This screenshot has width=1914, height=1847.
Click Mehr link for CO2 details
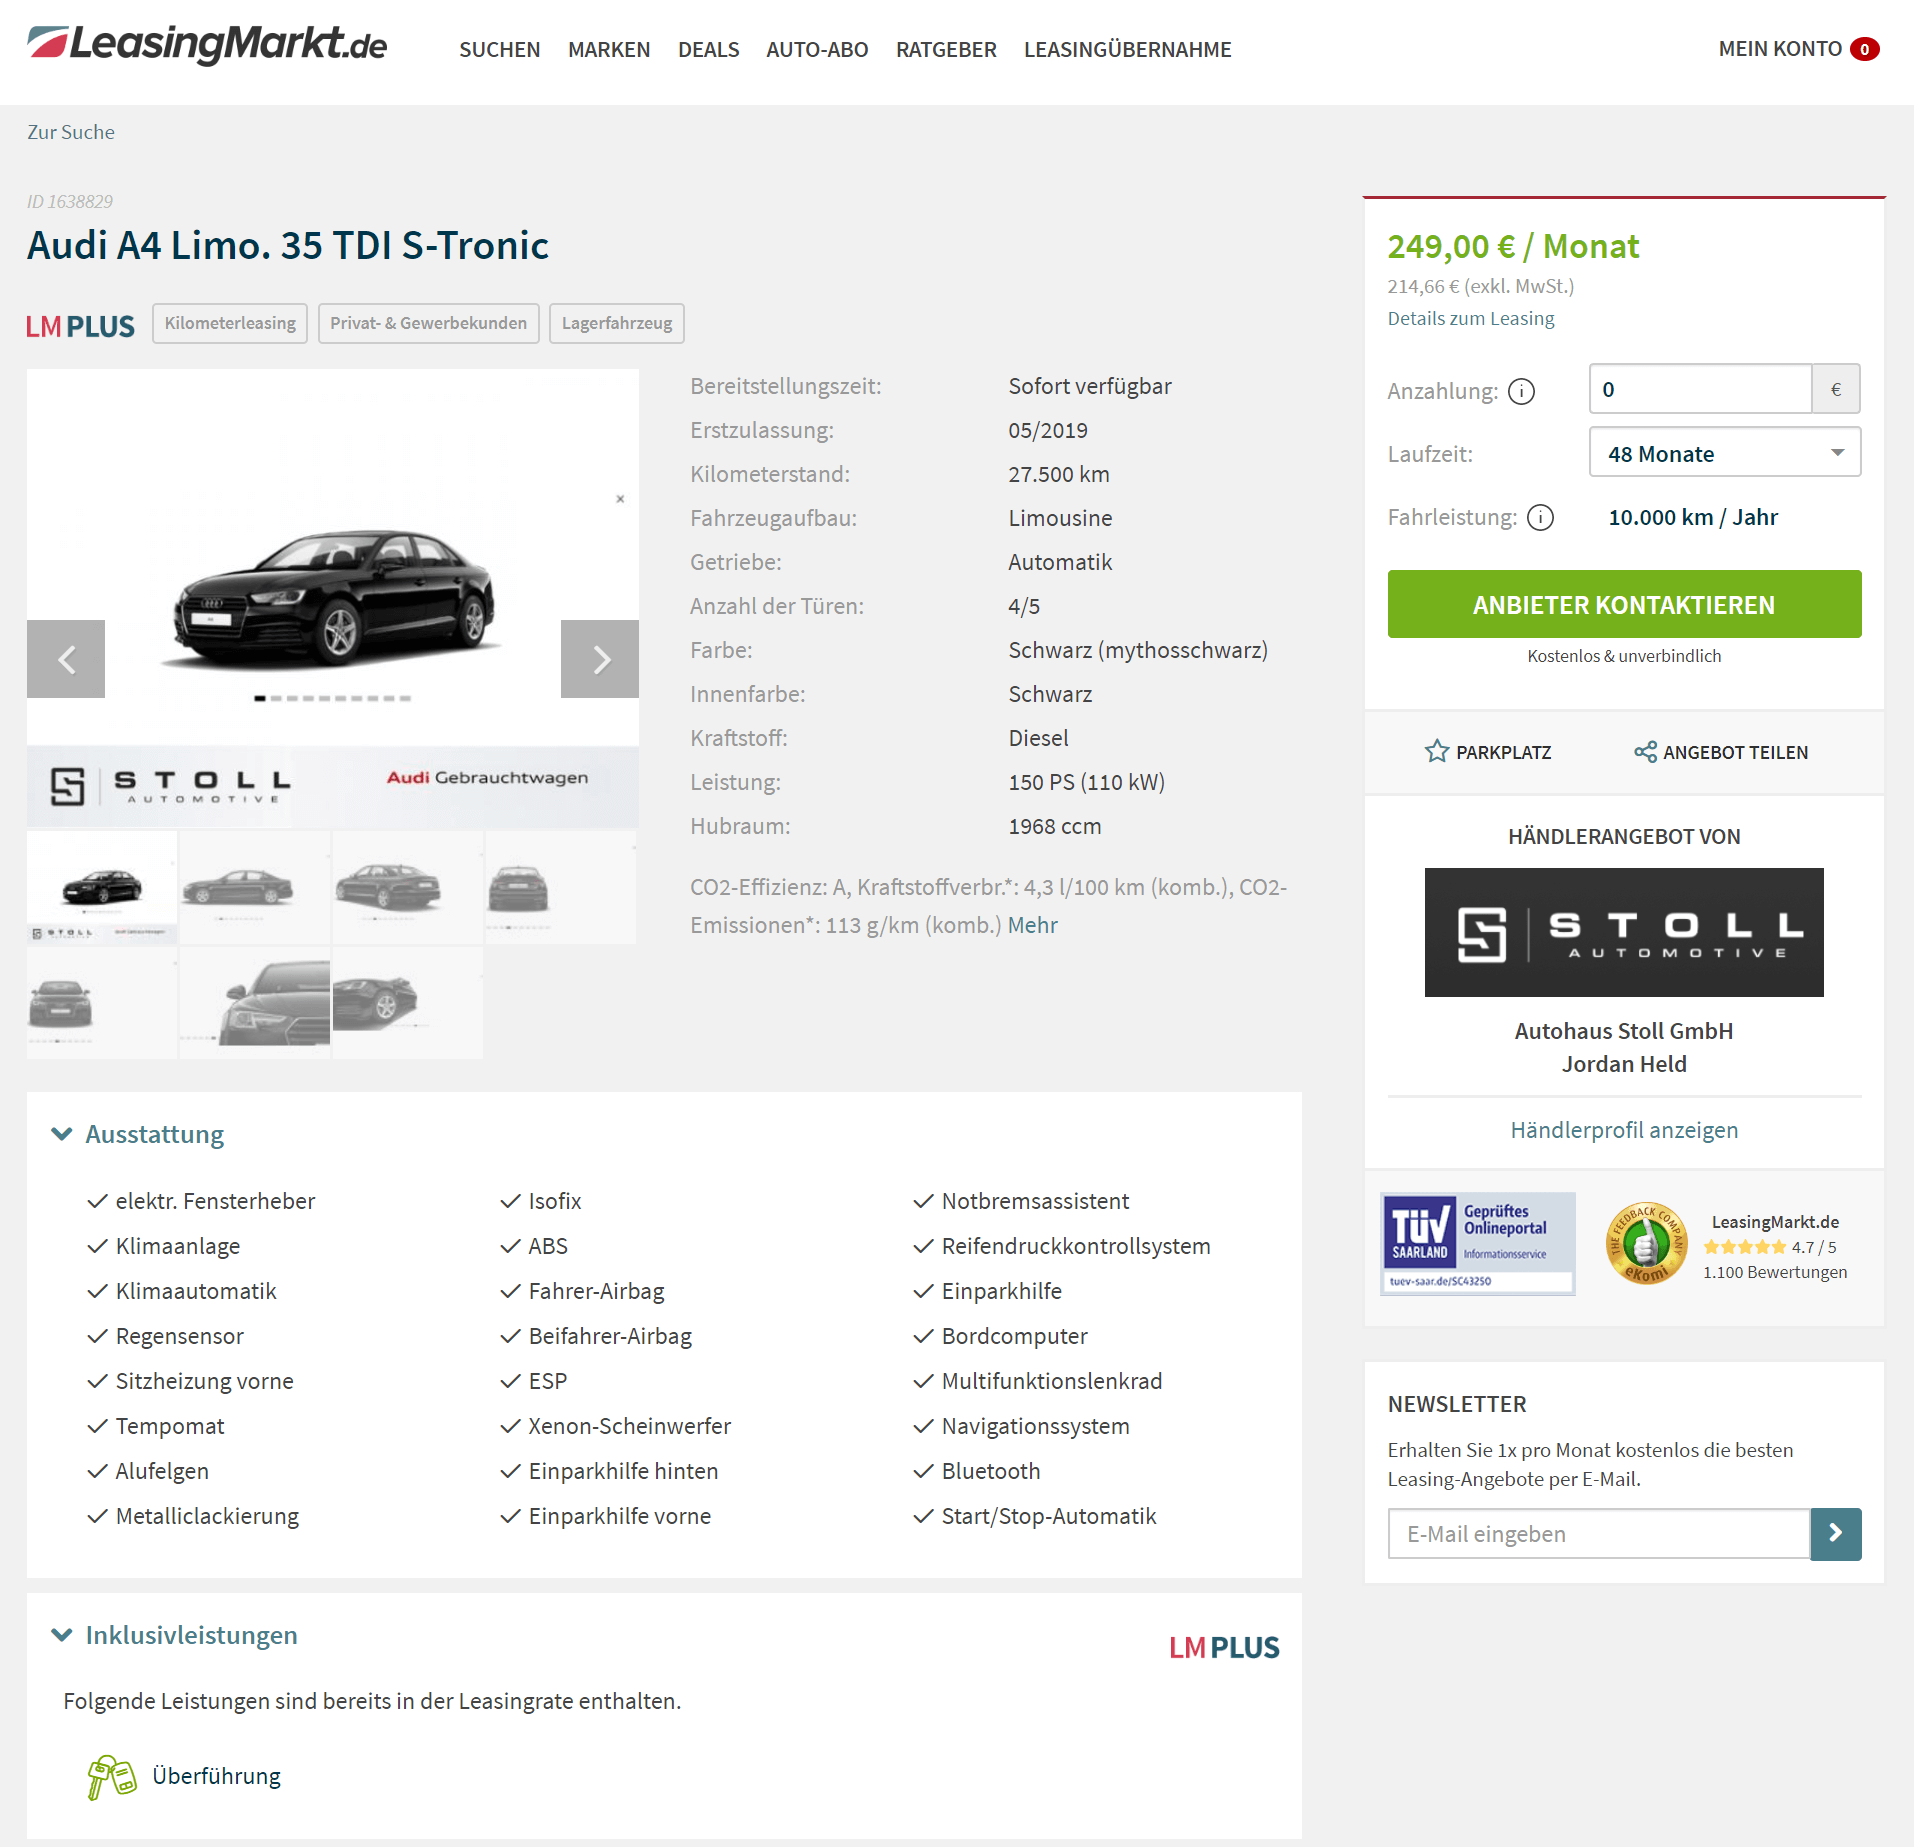pyautogui.click(x=1032, y=925)
